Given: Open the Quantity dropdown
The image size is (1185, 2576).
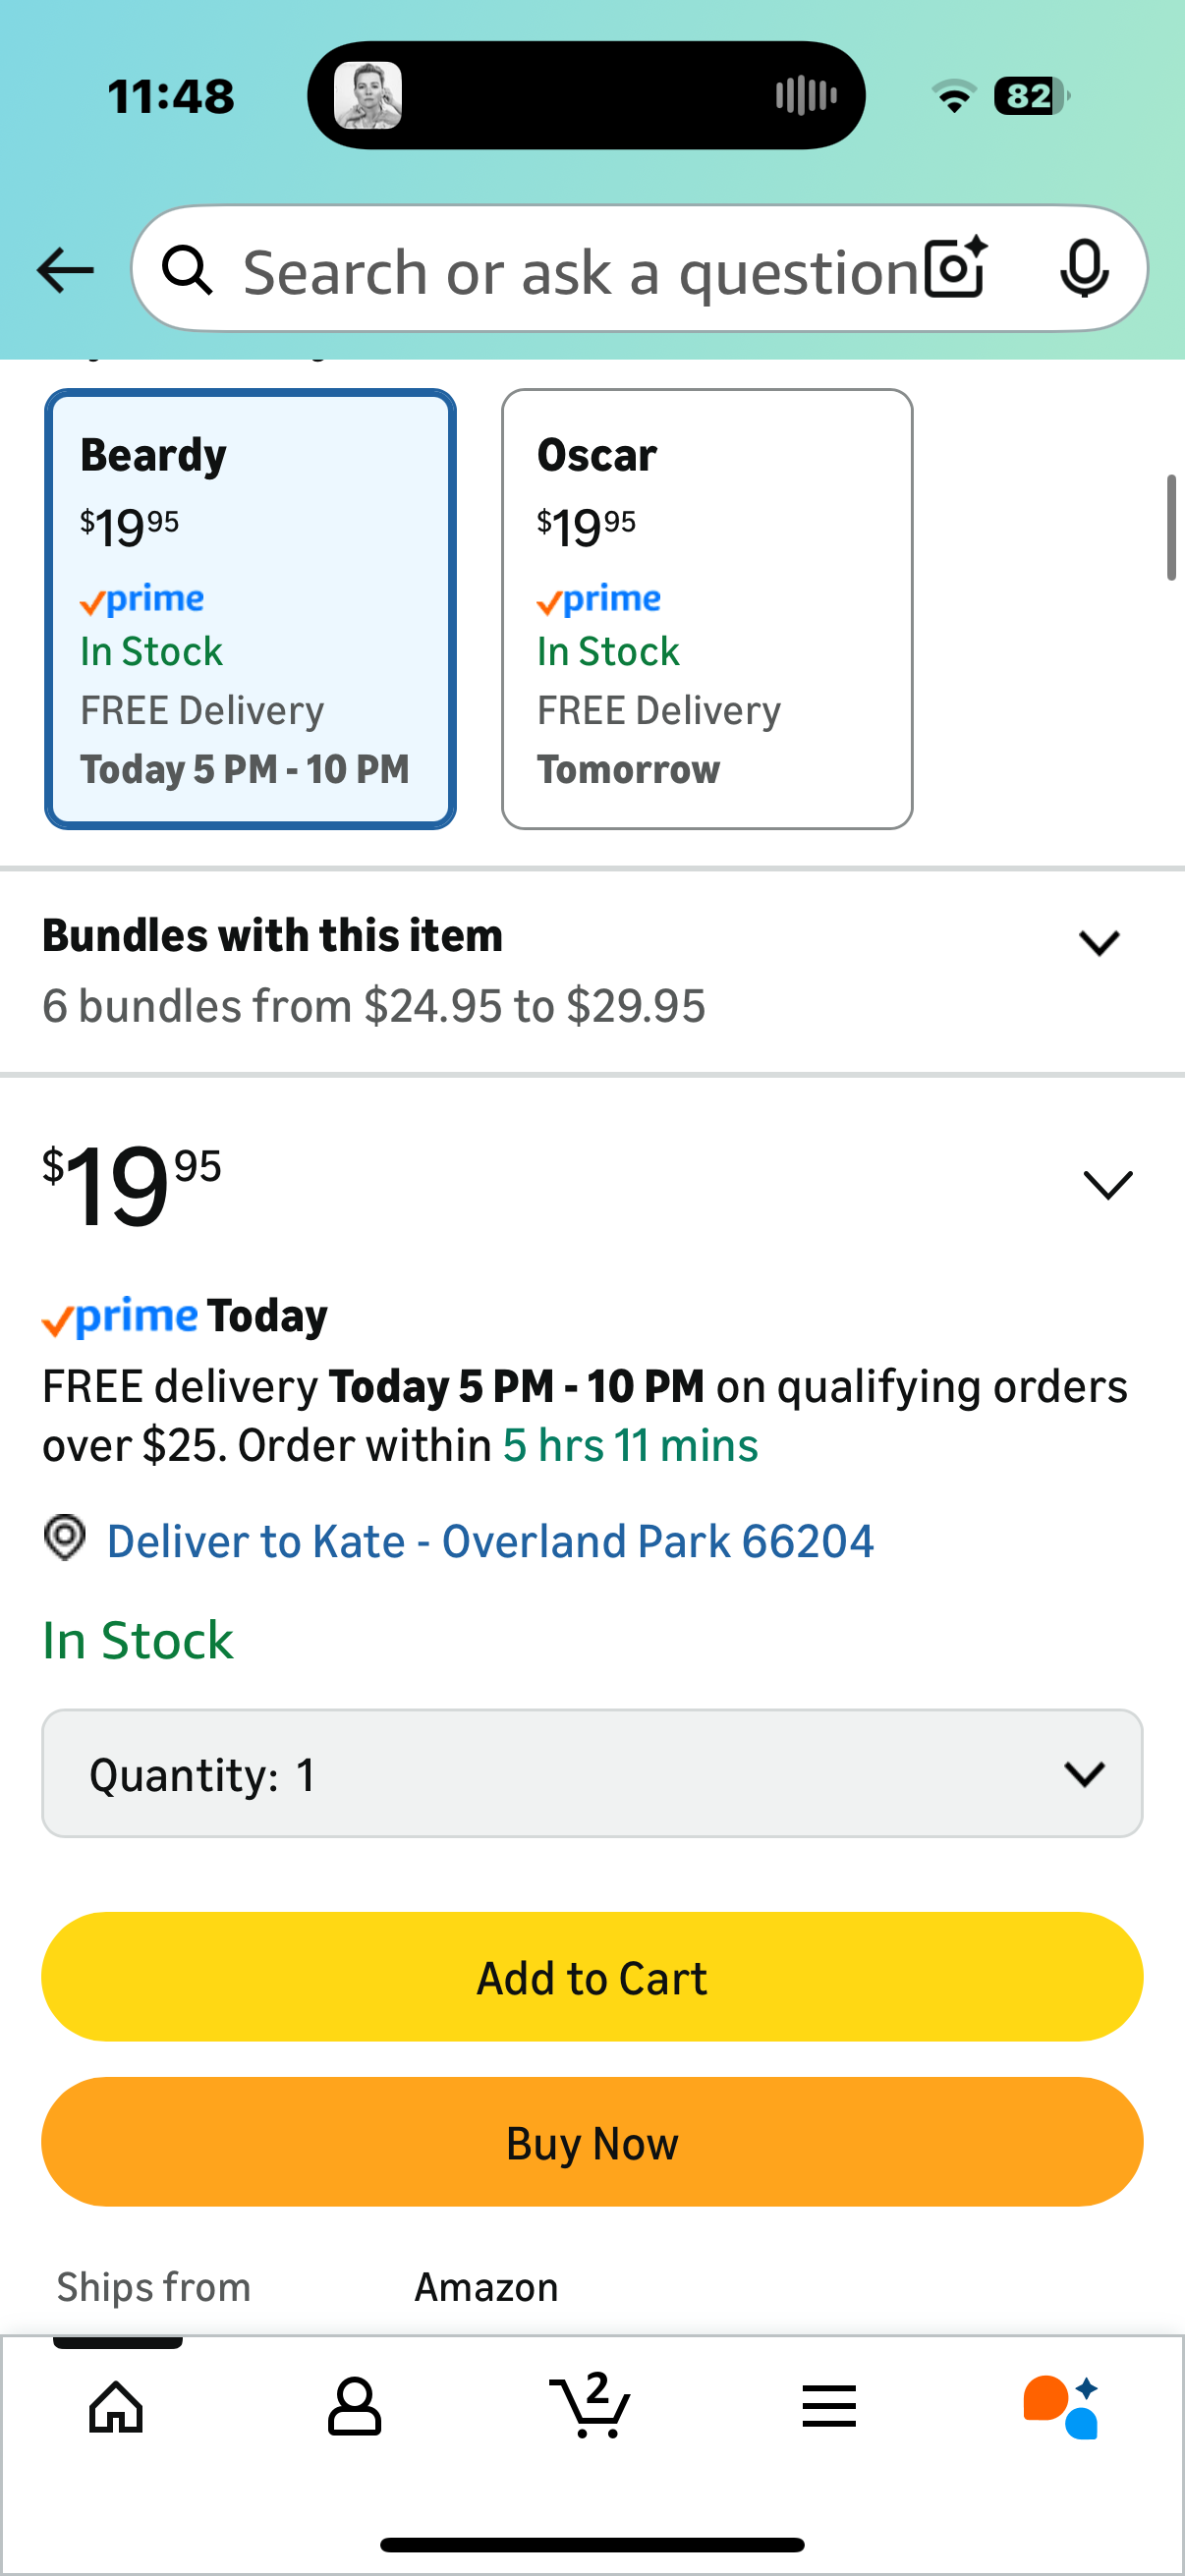Looking at the screenshot, I should pos(592,1773).
